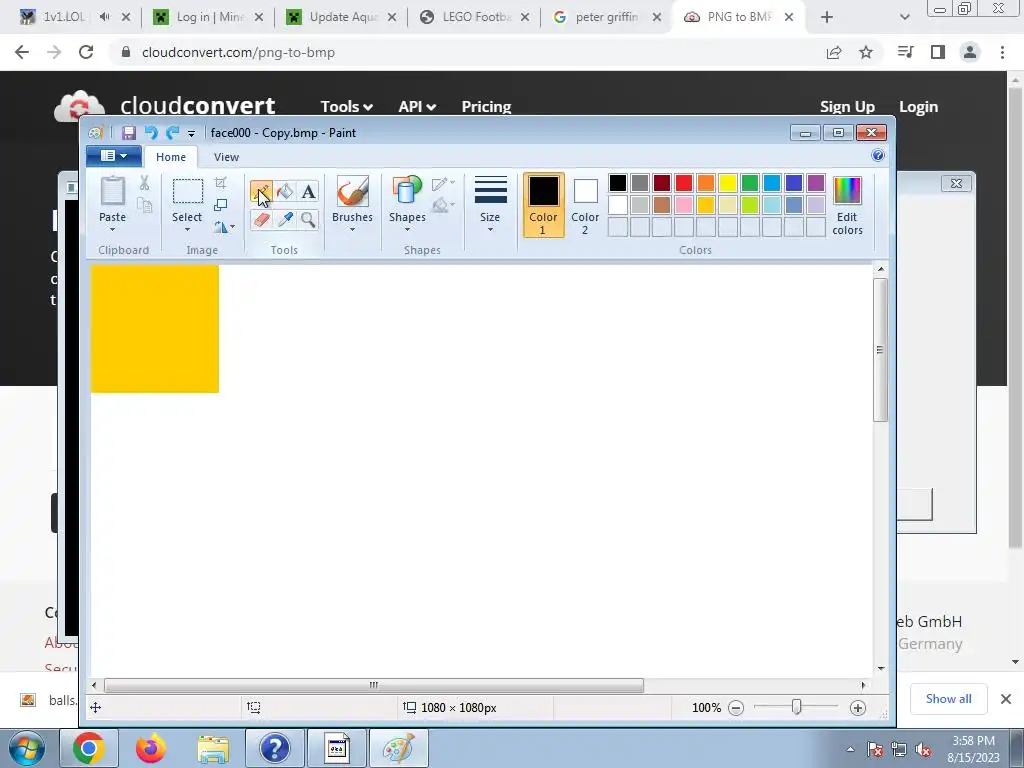Select Color 2 background button
1024x768 pixels.
pyautogui.click(x=585, y=205)
